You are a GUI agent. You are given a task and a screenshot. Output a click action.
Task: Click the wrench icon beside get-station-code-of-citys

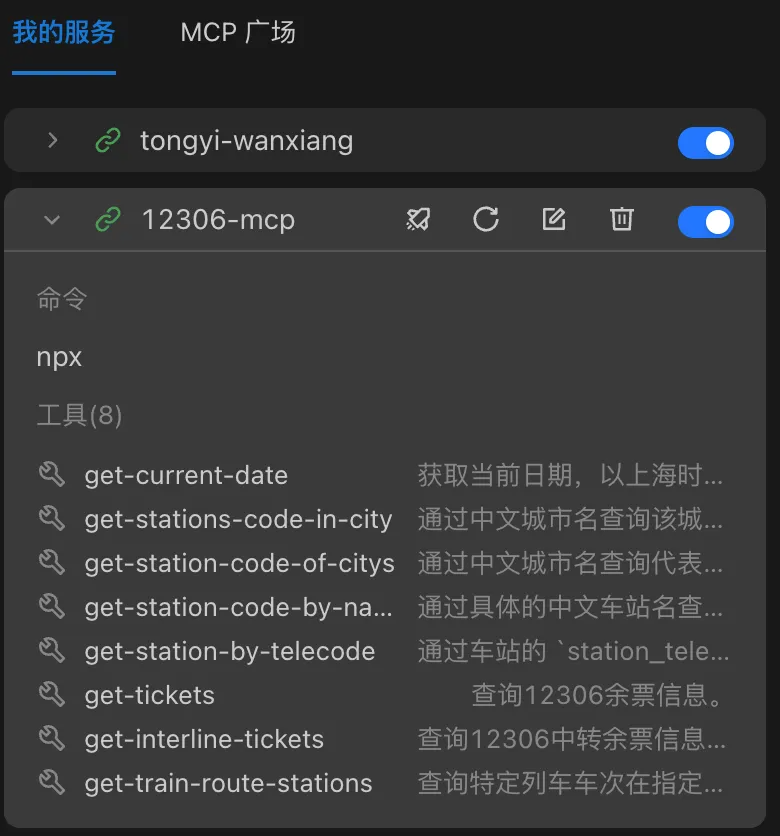[52, 562]
